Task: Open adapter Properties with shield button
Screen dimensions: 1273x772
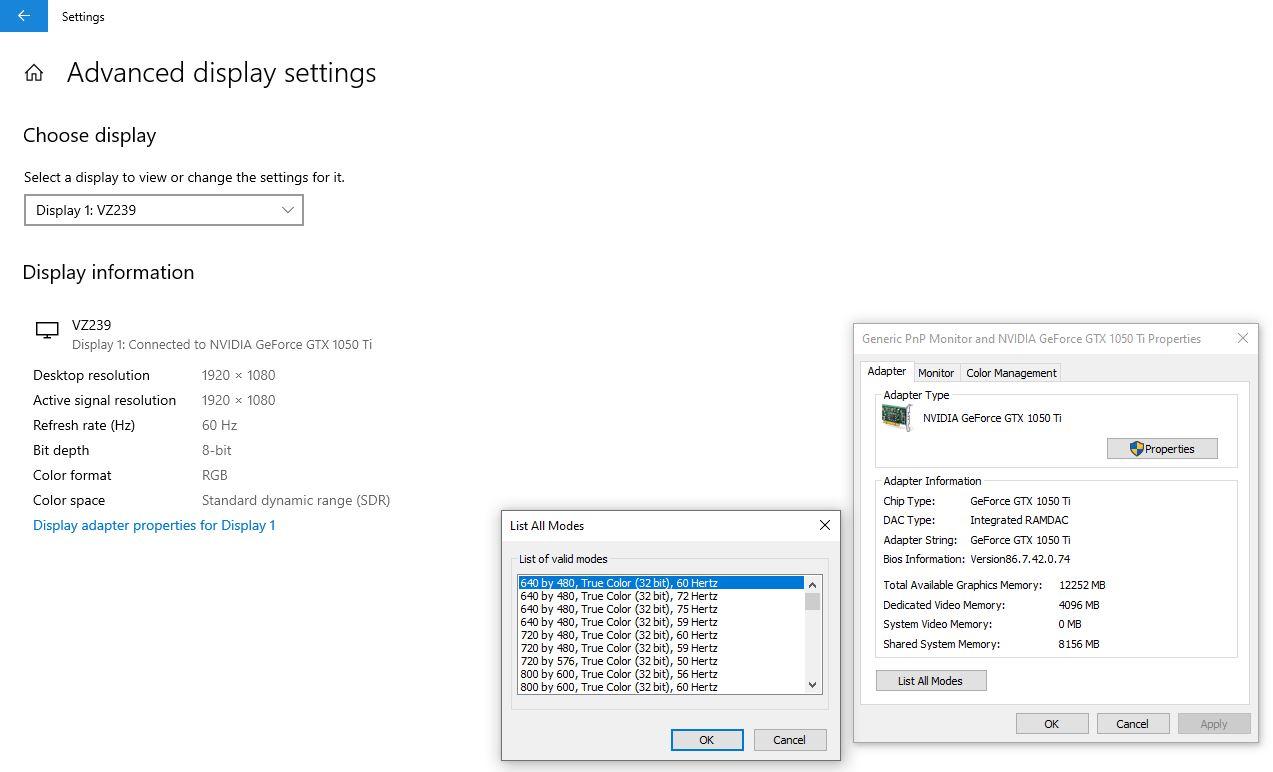Action: [x=1162, y=449]
